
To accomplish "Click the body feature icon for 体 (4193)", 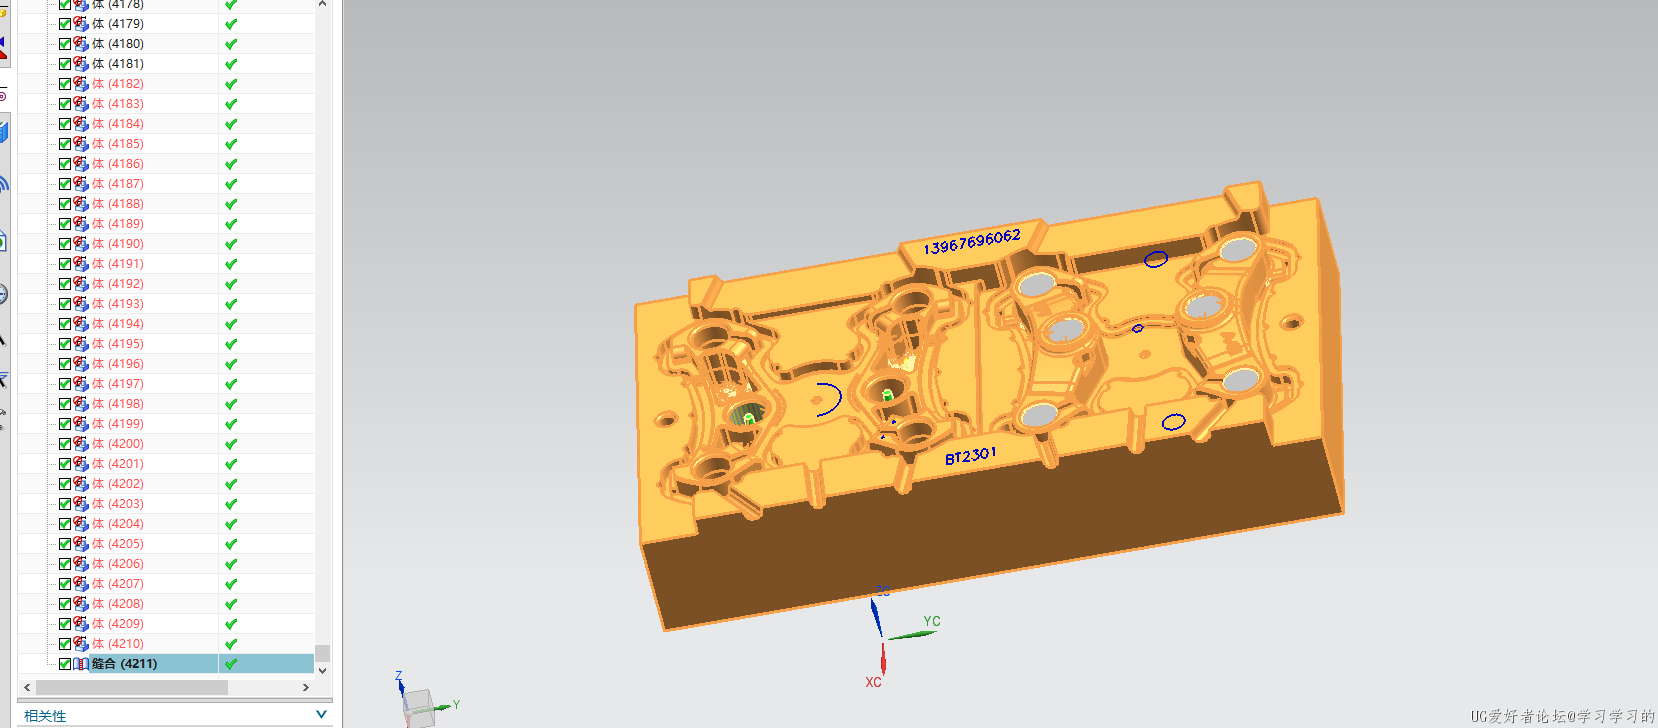I will click(x=81, y=304).
